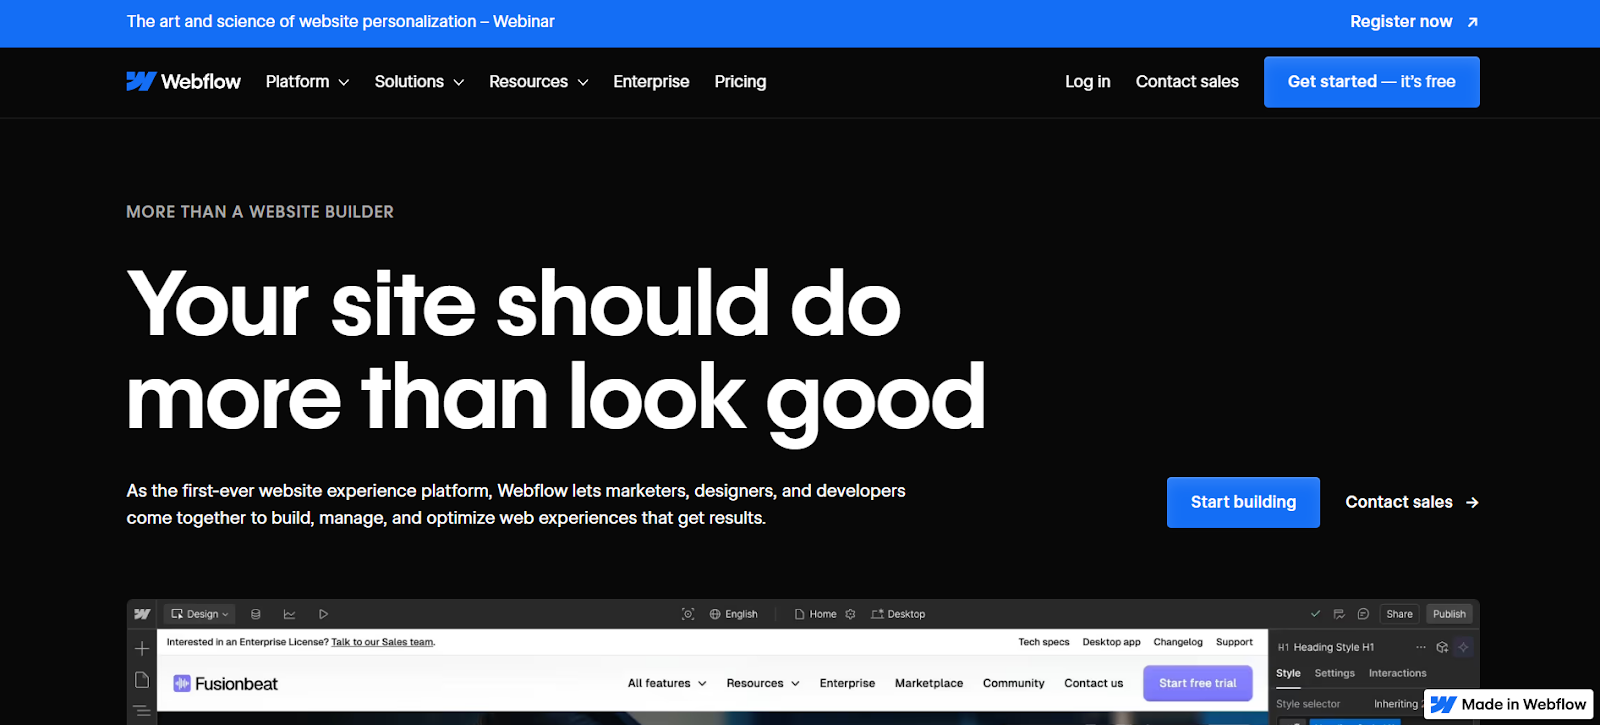Click the Fusionbeat logo
The image size is (1600, 725).
226,684
